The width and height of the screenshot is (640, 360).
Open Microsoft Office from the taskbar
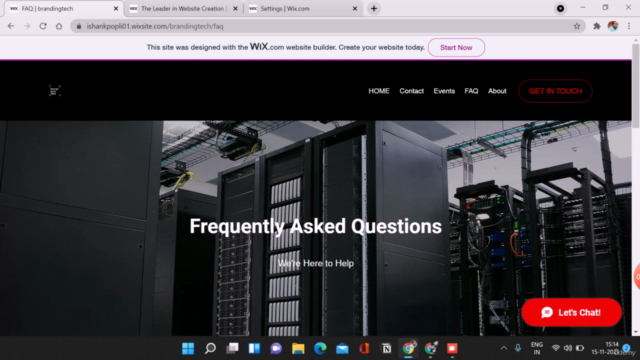[x=364, y=348]
